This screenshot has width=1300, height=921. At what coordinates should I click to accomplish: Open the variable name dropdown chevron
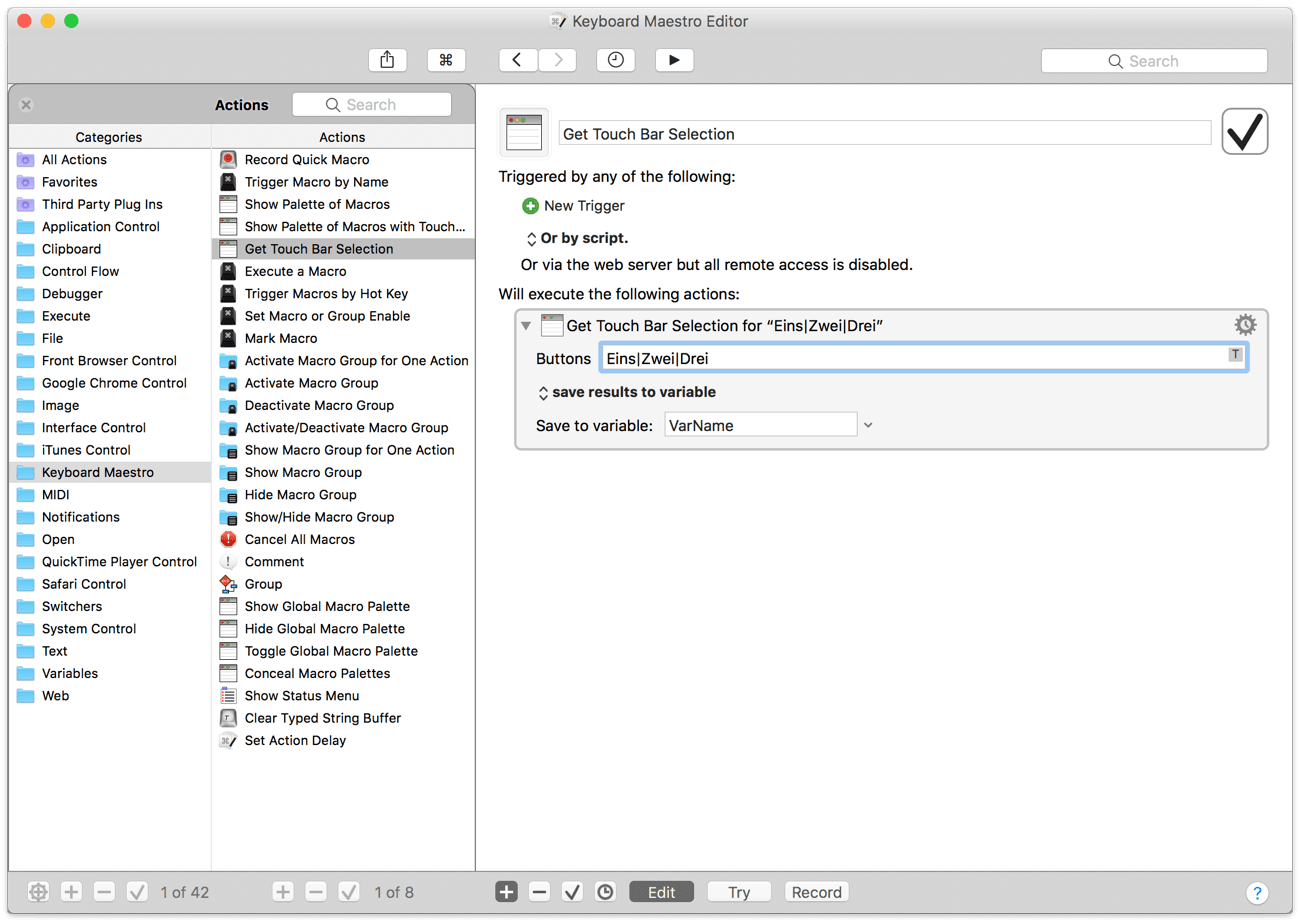pos(868,425)
